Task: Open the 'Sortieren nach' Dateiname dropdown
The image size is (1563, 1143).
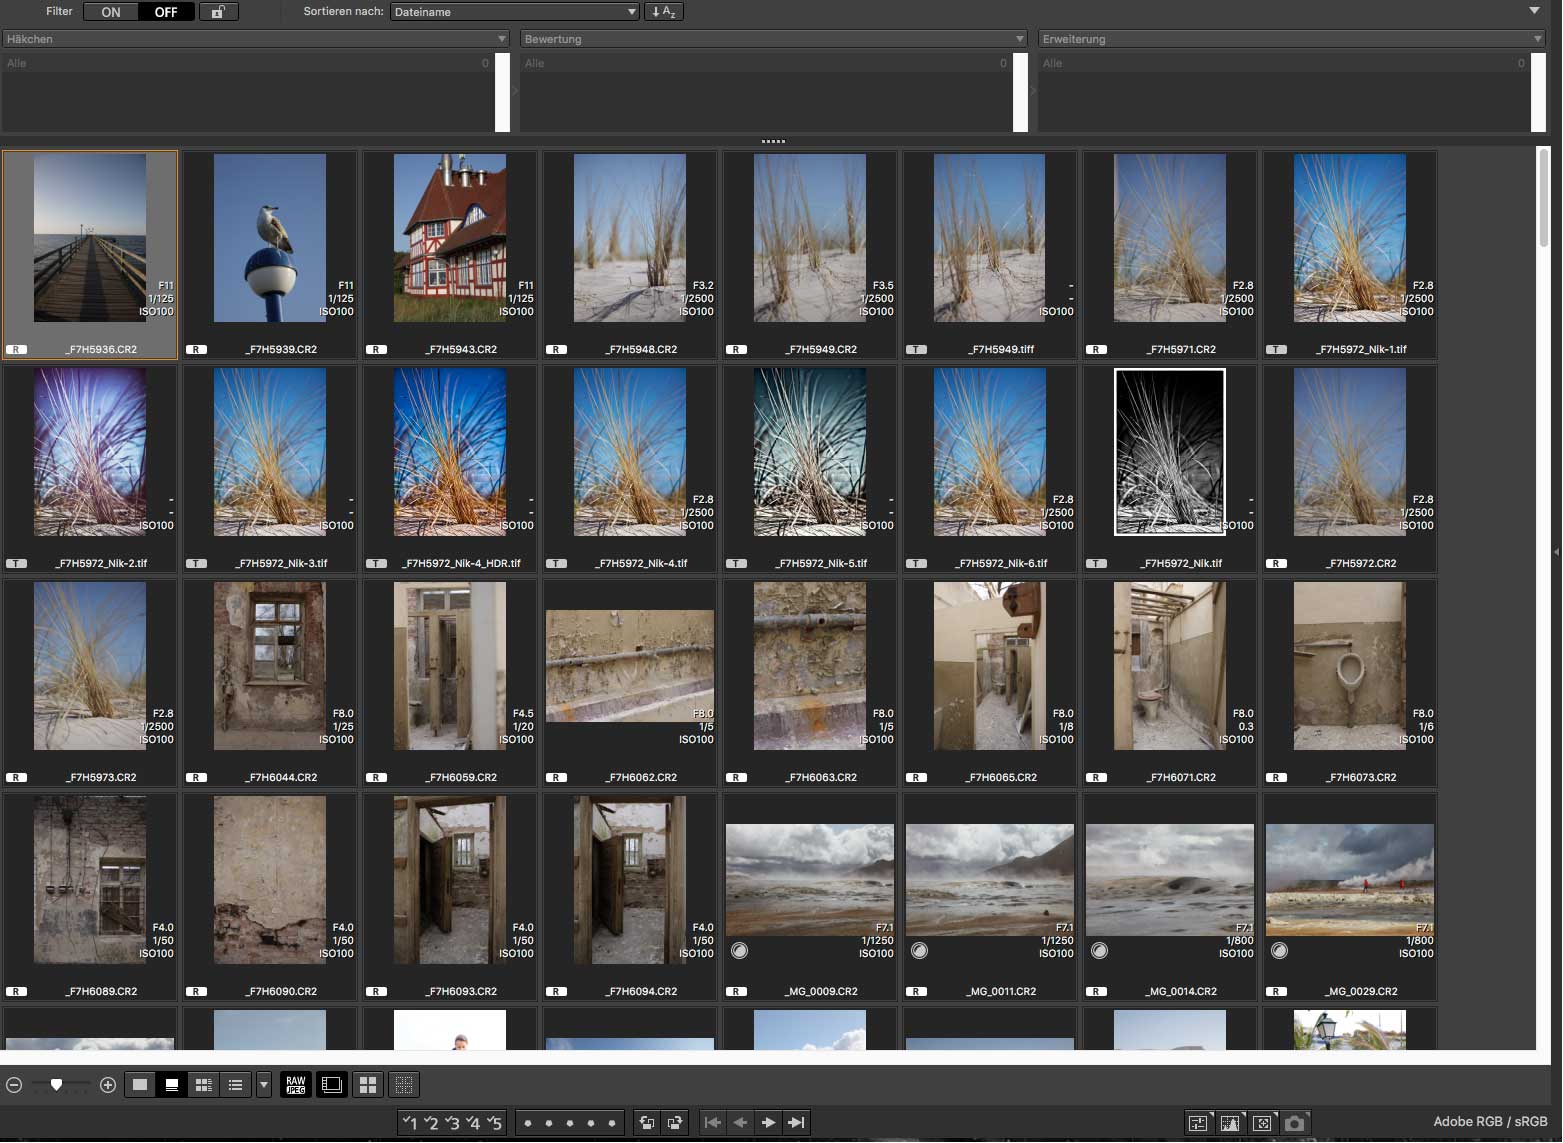Action: pyautogui.click(x=514, y=12)
